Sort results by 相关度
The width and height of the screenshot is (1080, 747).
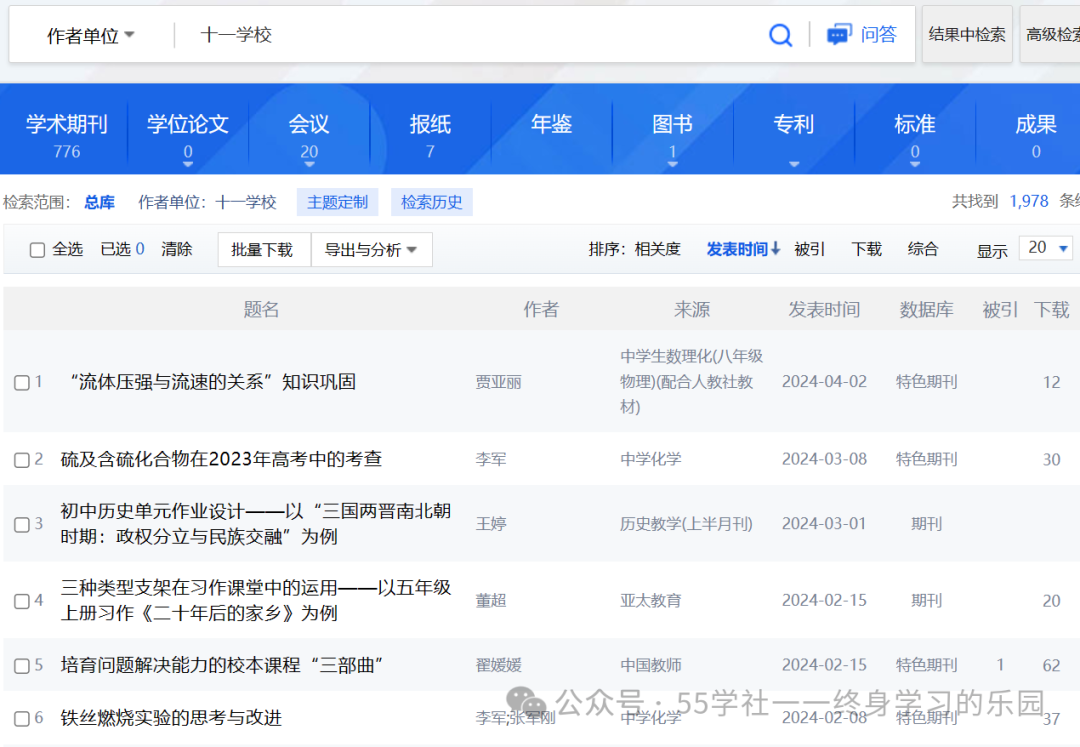click(x=657, y=249)
